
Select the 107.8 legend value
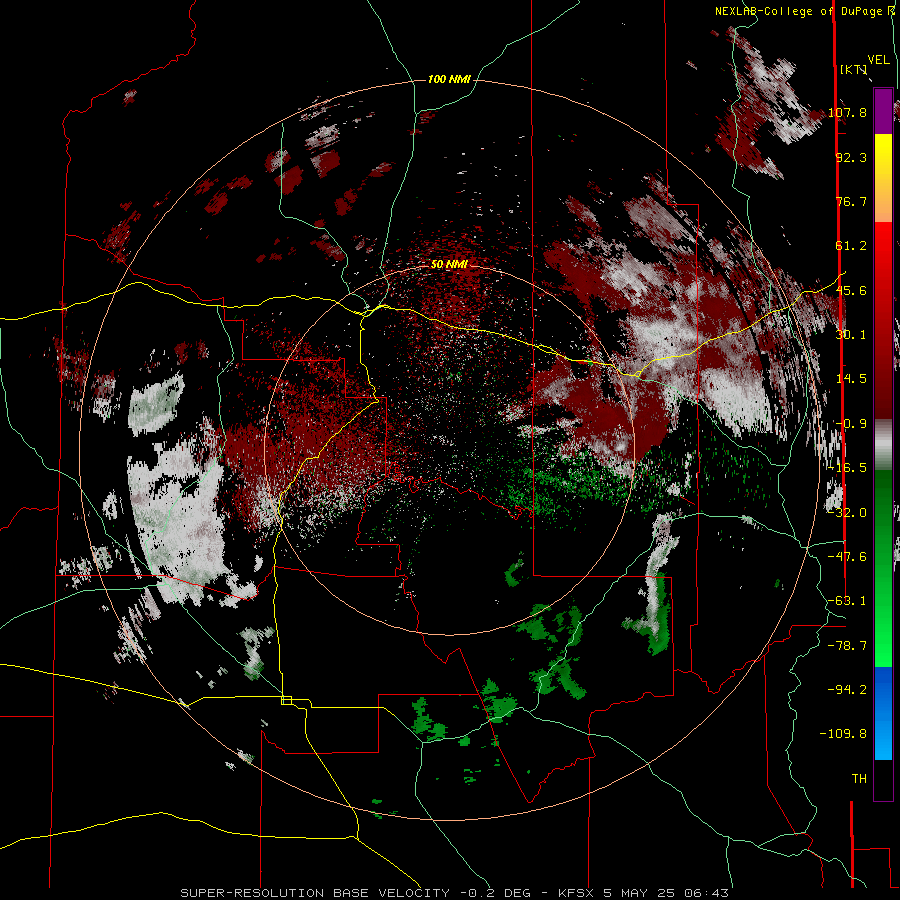coord(848,112)
